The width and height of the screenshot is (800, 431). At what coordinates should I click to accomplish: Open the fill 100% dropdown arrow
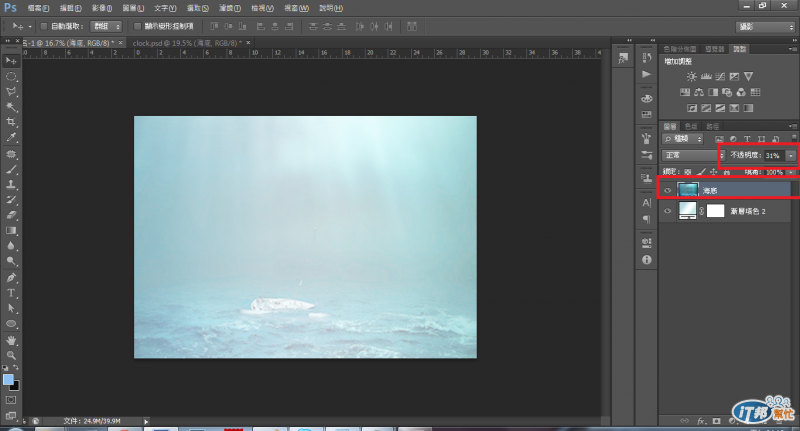tap(791, 172)
